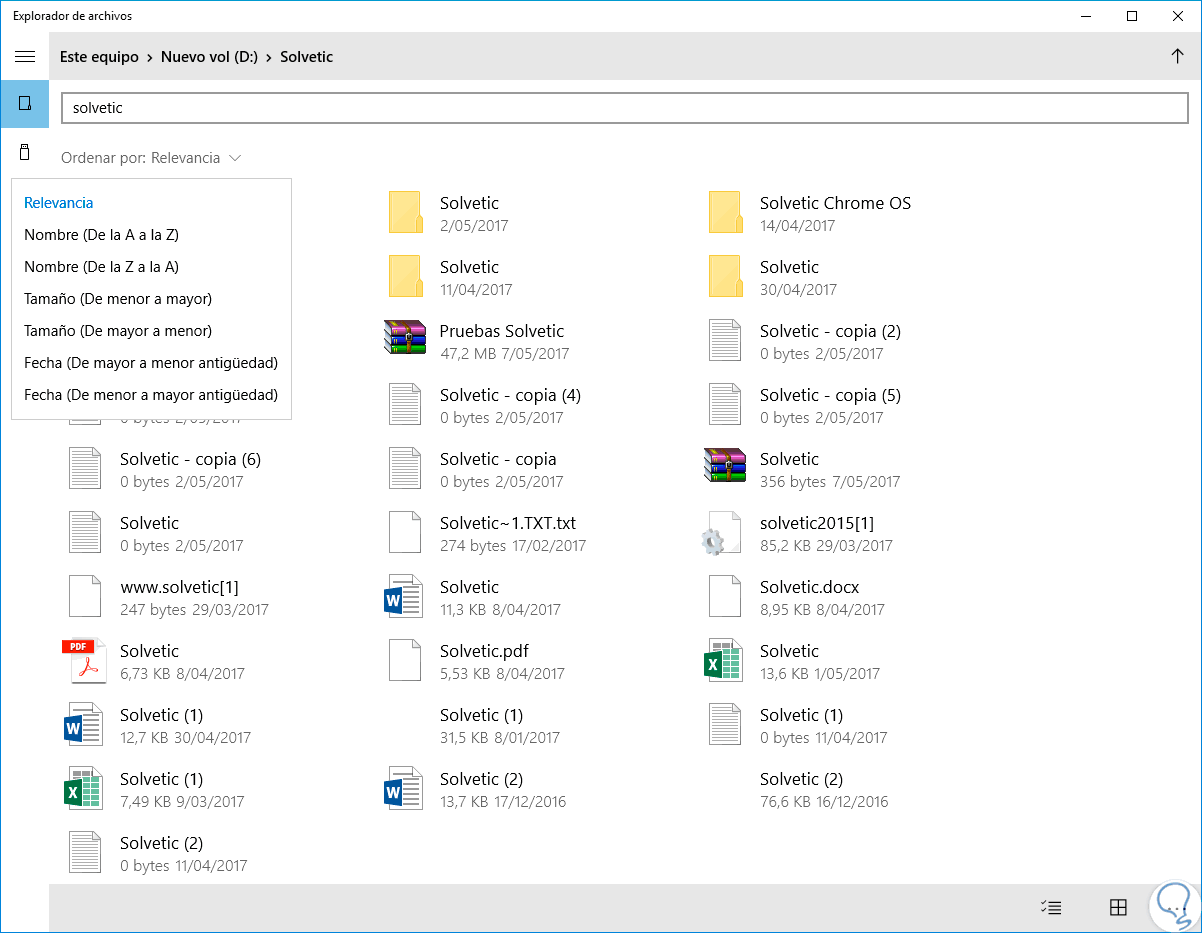
Task: Open Solvetic - copia (5) text file icon
Action: pos(724,405)
